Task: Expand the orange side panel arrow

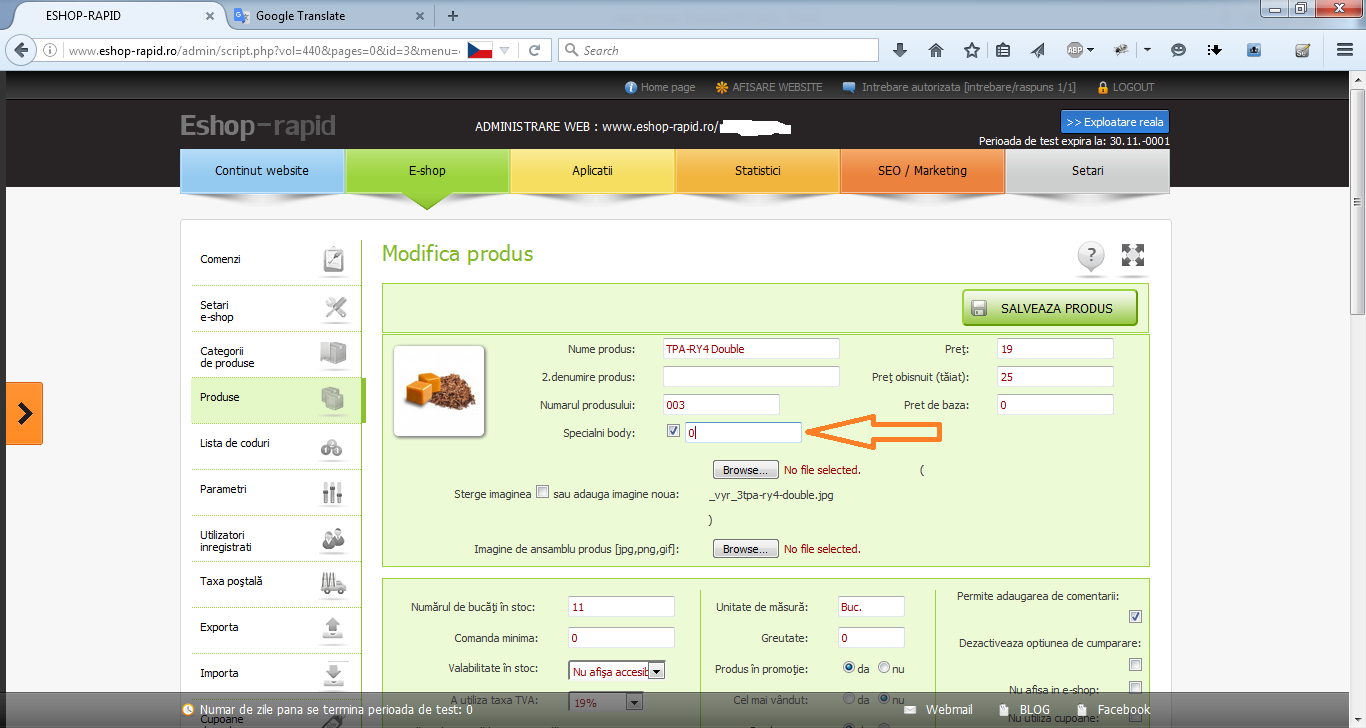Action: (25, 413)
